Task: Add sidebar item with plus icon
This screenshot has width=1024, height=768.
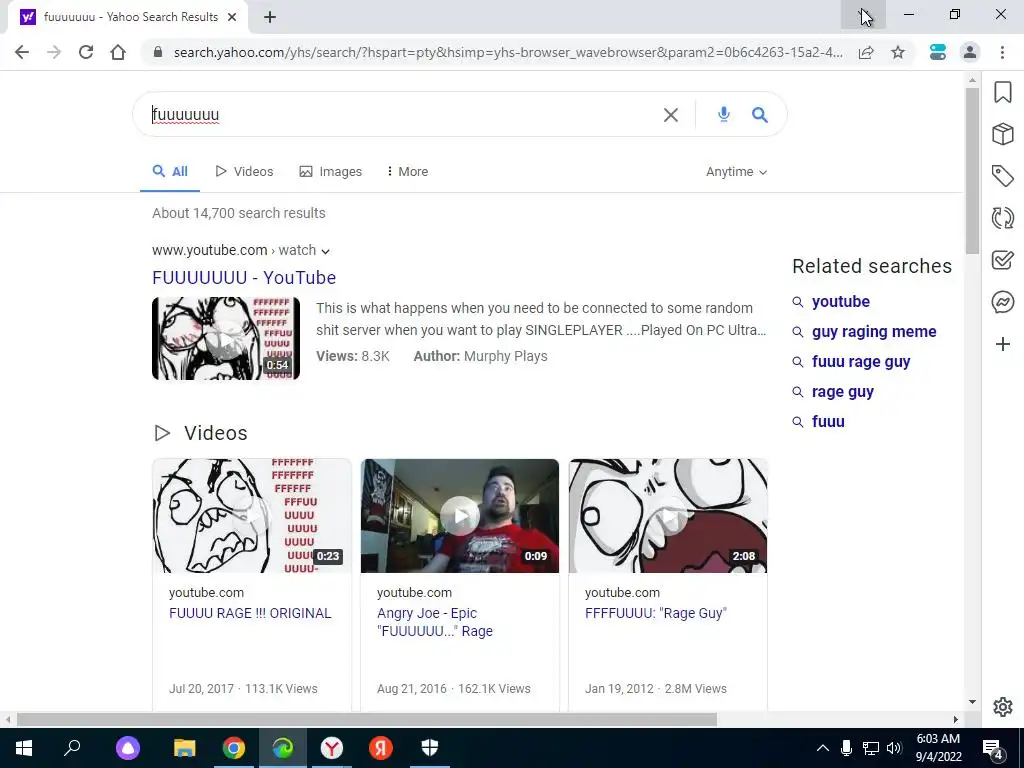Action: pyautogui.click(x=1002, y=344)
